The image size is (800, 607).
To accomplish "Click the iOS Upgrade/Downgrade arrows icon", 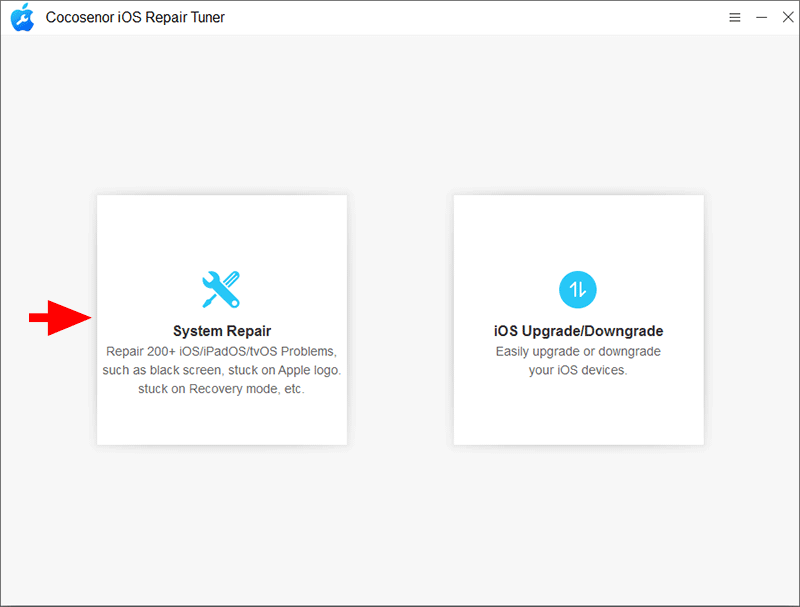I will point(578,289).
